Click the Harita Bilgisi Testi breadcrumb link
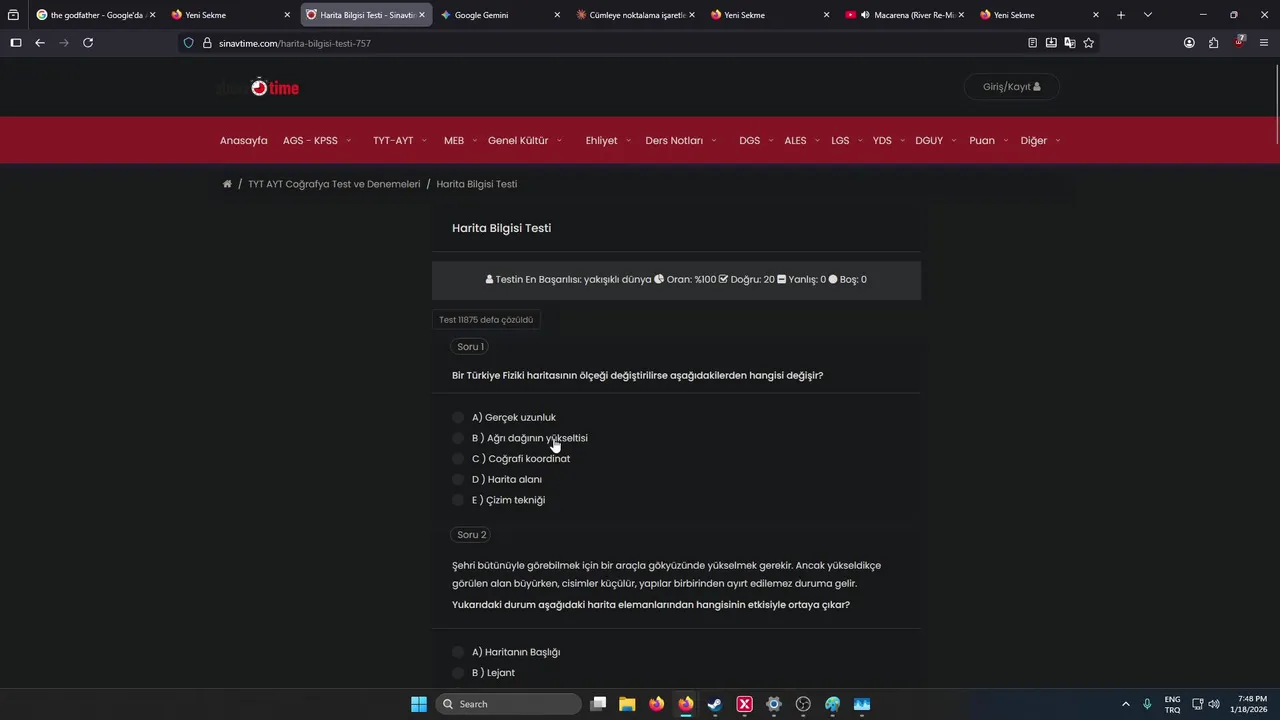The height and width of the screenshot is (720, 1280). (476, 184)
